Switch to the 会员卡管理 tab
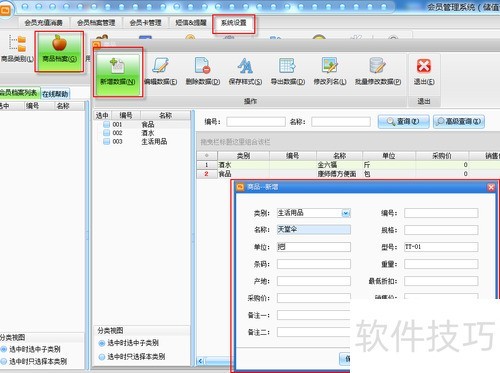Viewport: 500px width, 373px height. pos(145,23)
